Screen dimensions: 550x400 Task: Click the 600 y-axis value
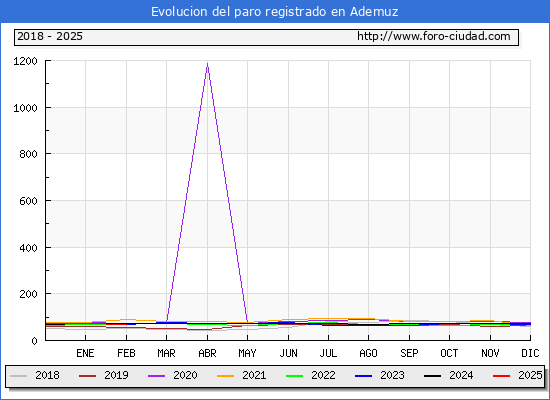click(28, 201)
